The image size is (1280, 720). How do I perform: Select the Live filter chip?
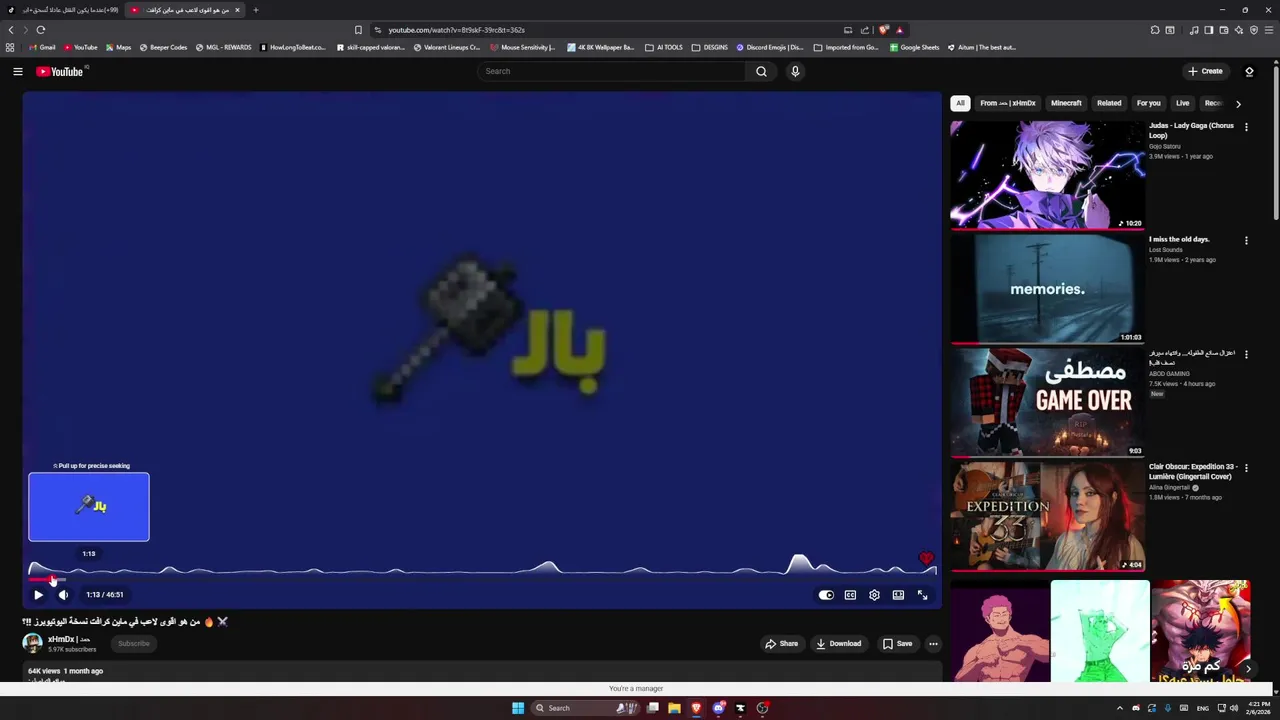click(x=1182, y=103)
